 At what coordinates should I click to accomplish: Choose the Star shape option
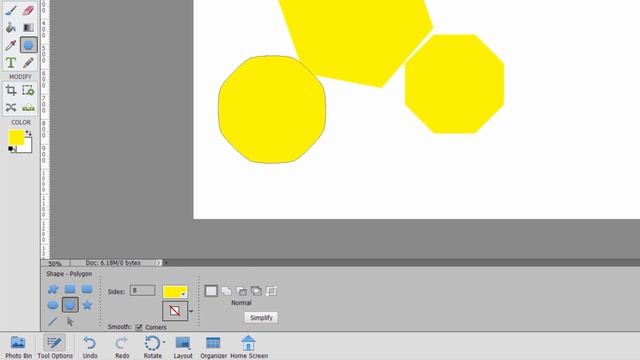pyautogui.click(x=87, y=305)
